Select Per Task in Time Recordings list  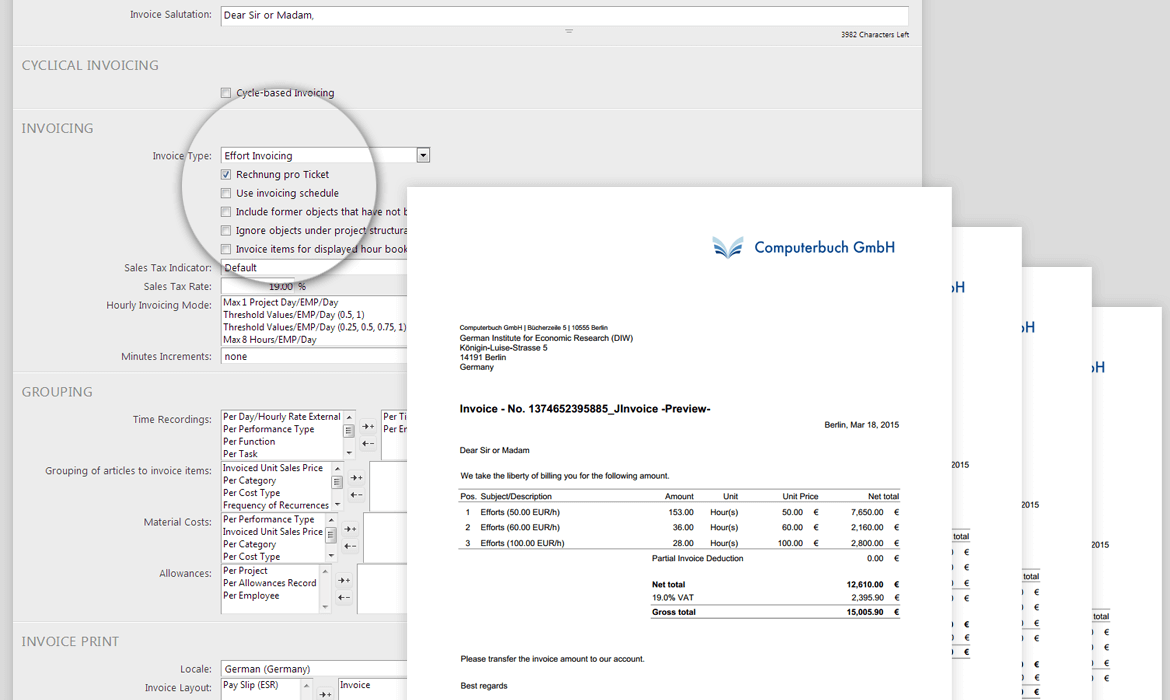click(240, 454)
